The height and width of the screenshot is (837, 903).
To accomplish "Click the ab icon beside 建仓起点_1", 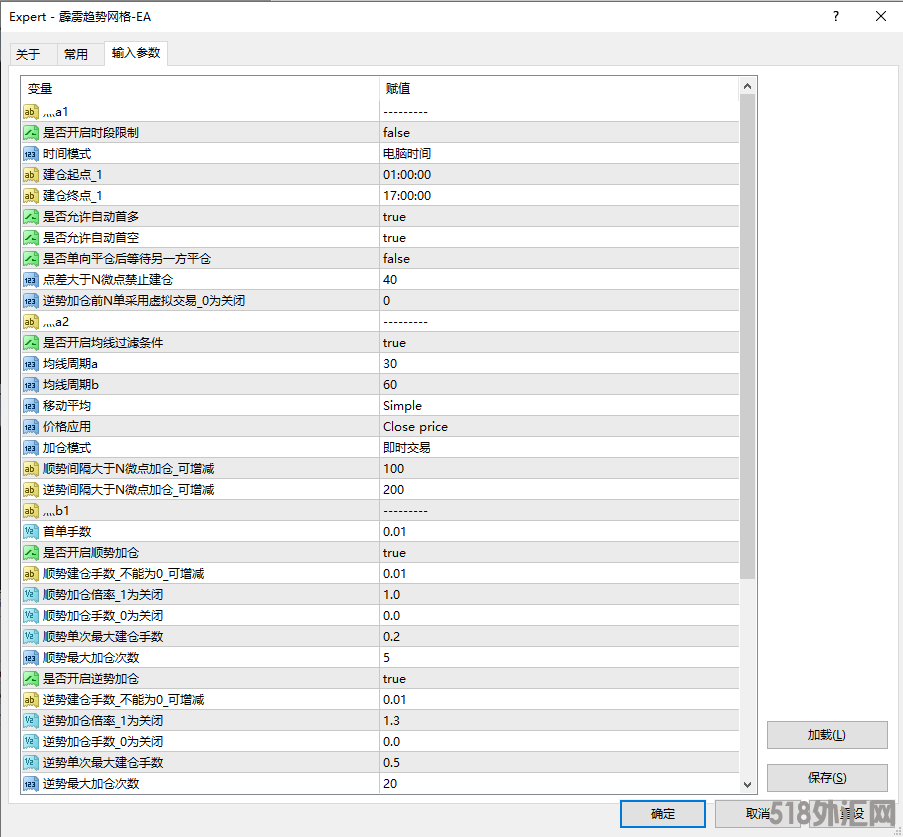I will (x=30, y=174).
